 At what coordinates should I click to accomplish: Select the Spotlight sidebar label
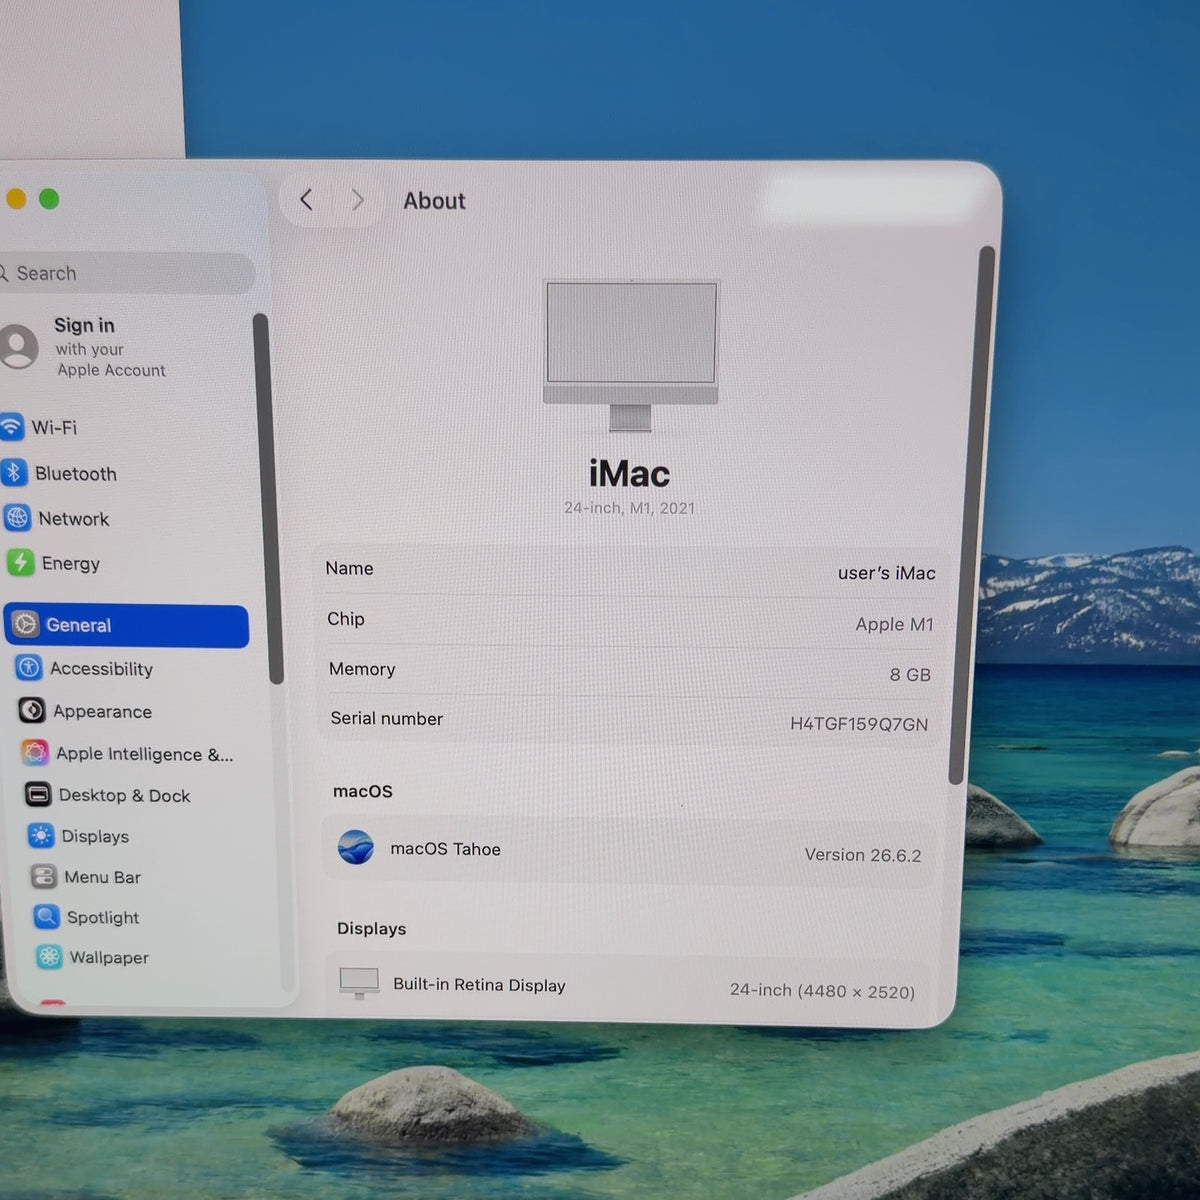pyautogui.click(x=103, y=917)
